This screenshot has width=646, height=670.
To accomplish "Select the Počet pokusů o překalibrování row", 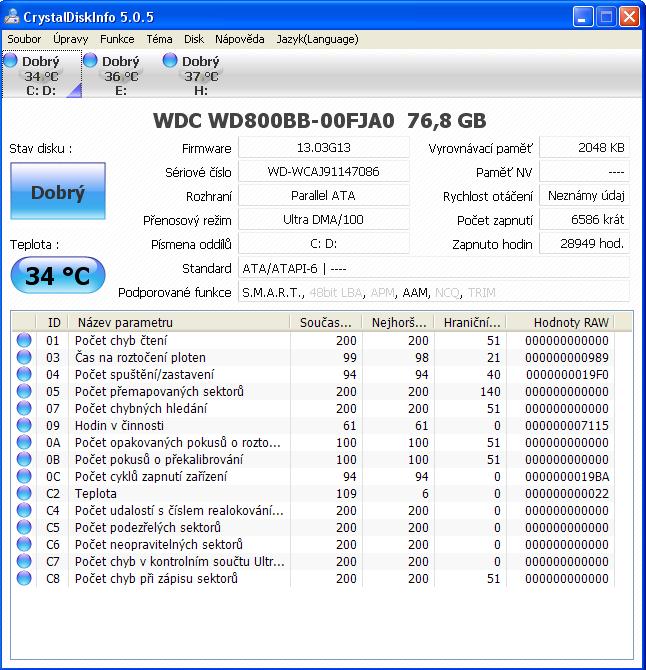I will (313, 459).
